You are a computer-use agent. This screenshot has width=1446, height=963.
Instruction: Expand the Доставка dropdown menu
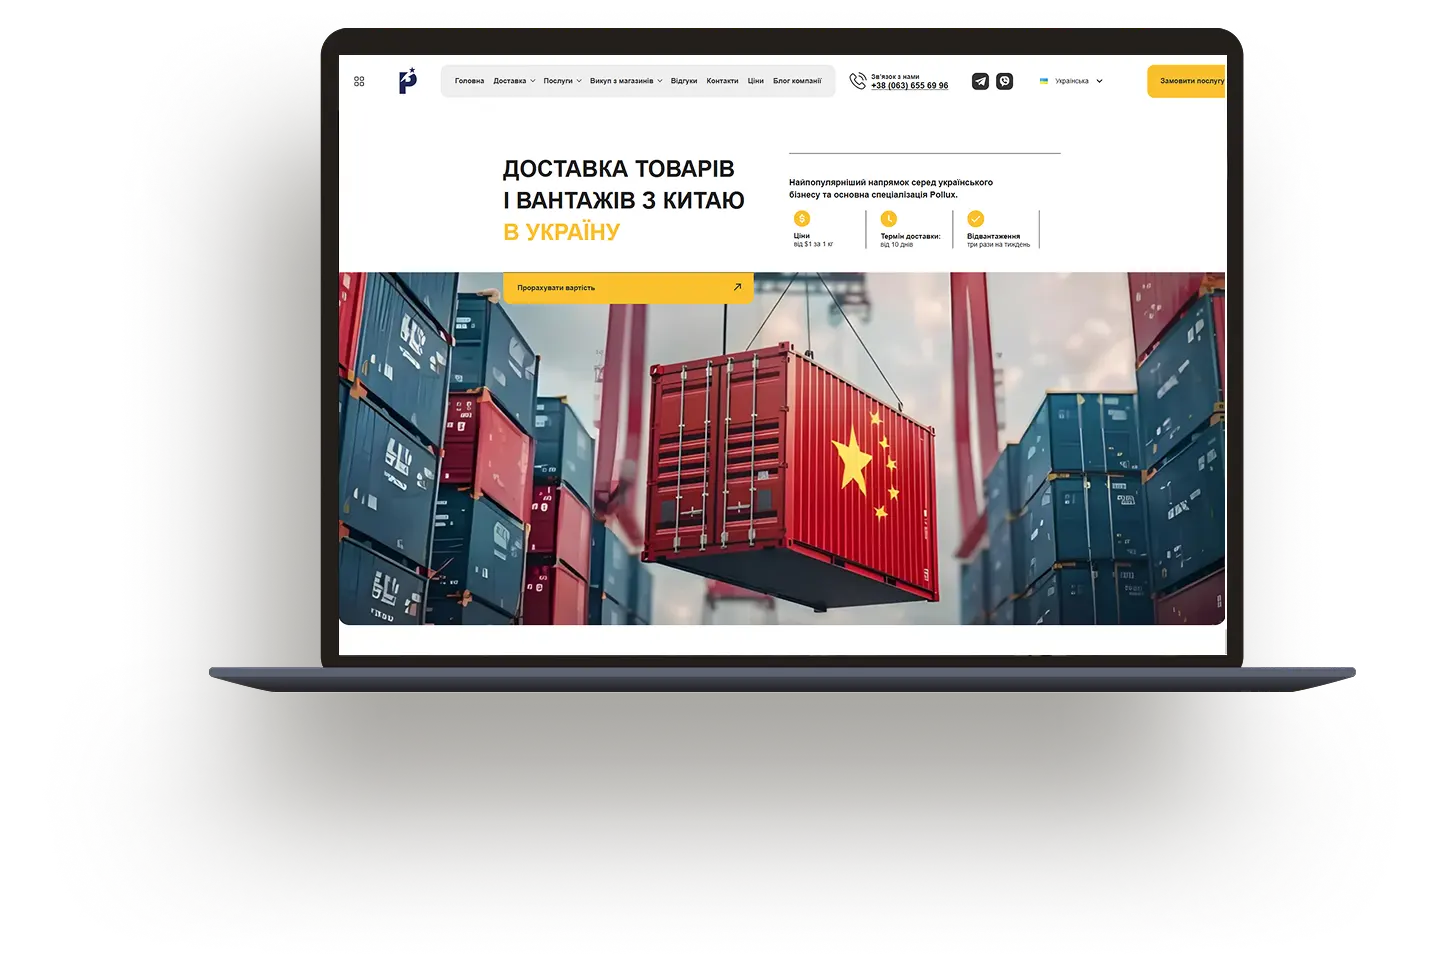tap(514, 81)
